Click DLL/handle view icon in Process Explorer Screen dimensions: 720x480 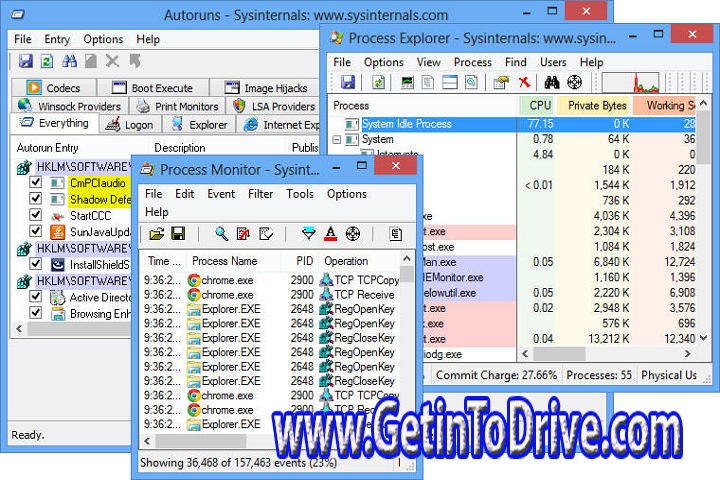pyautogui.click(x=471, y=82)
